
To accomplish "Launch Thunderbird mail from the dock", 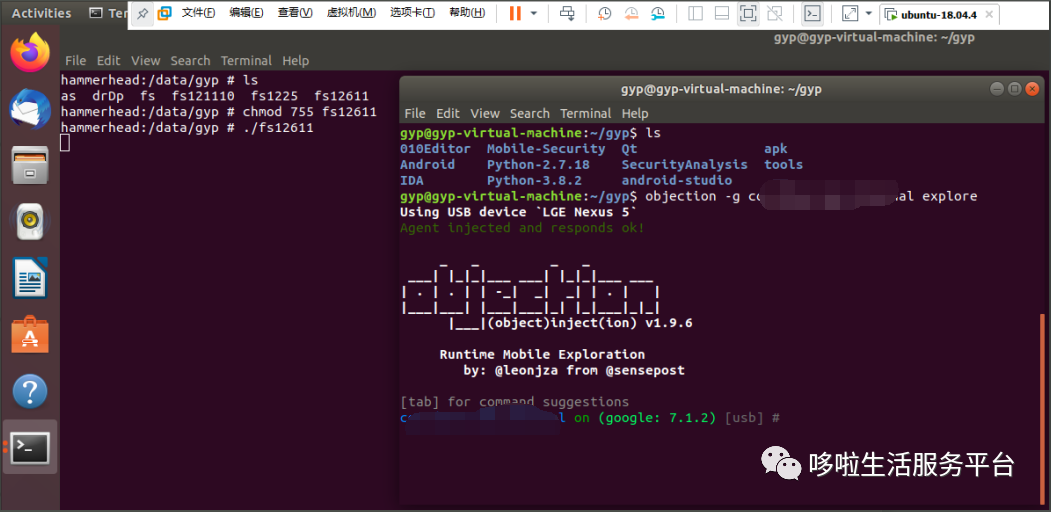I will pos(30,109).
